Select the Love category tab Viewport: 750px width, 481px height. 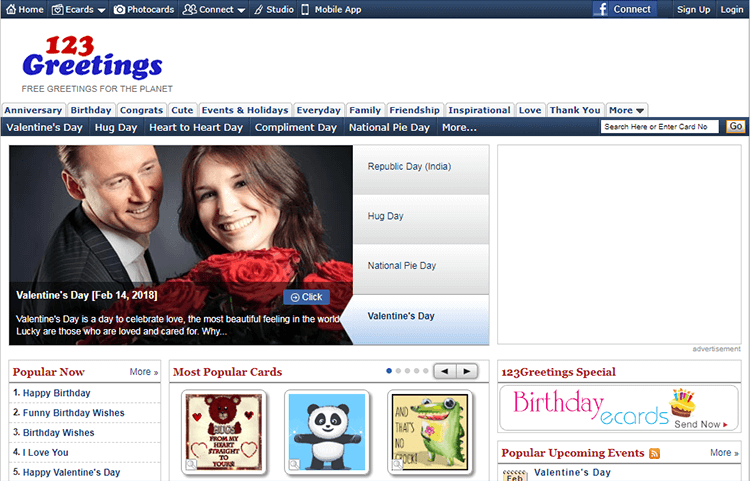[x=530, y=110]
